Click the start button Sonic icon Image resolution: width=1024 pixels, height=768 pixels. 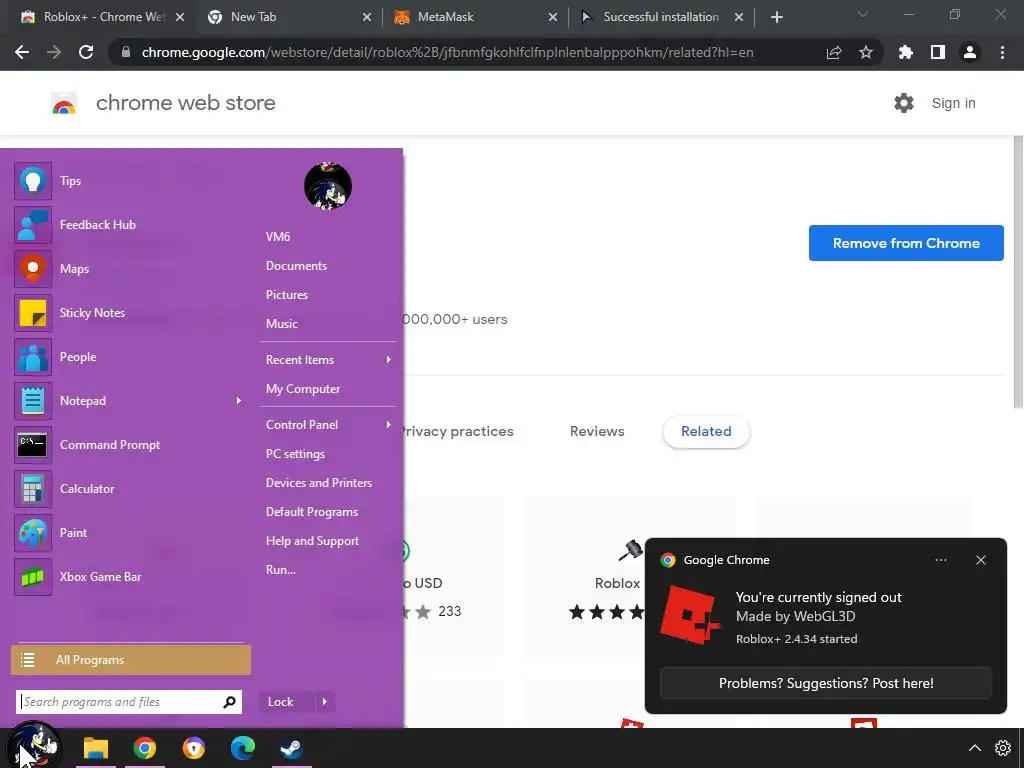pyautogui.click(x=33, y=746)
